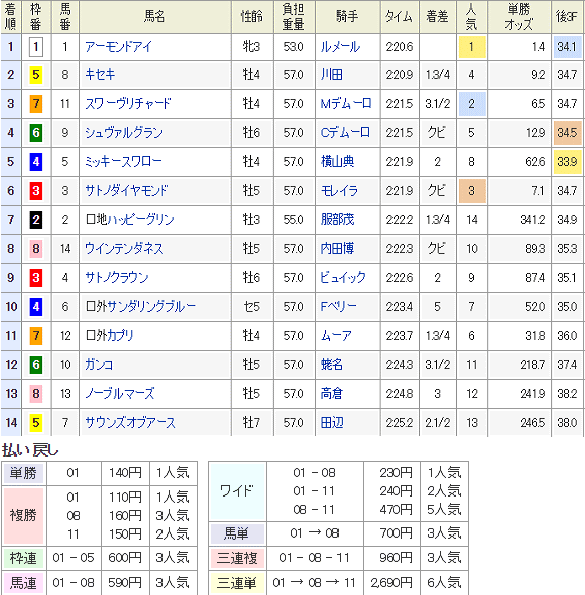This screenshot has width=585, height=595.
Task: Click the 三連単 payout label
Action: tap(237, 583)
